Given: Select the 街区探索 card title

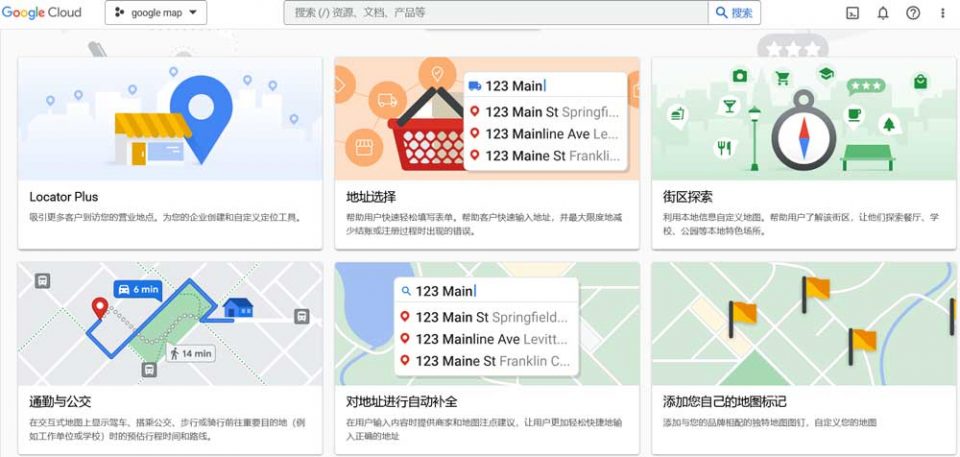Looking at the screenshot, I should pos(688,197).
